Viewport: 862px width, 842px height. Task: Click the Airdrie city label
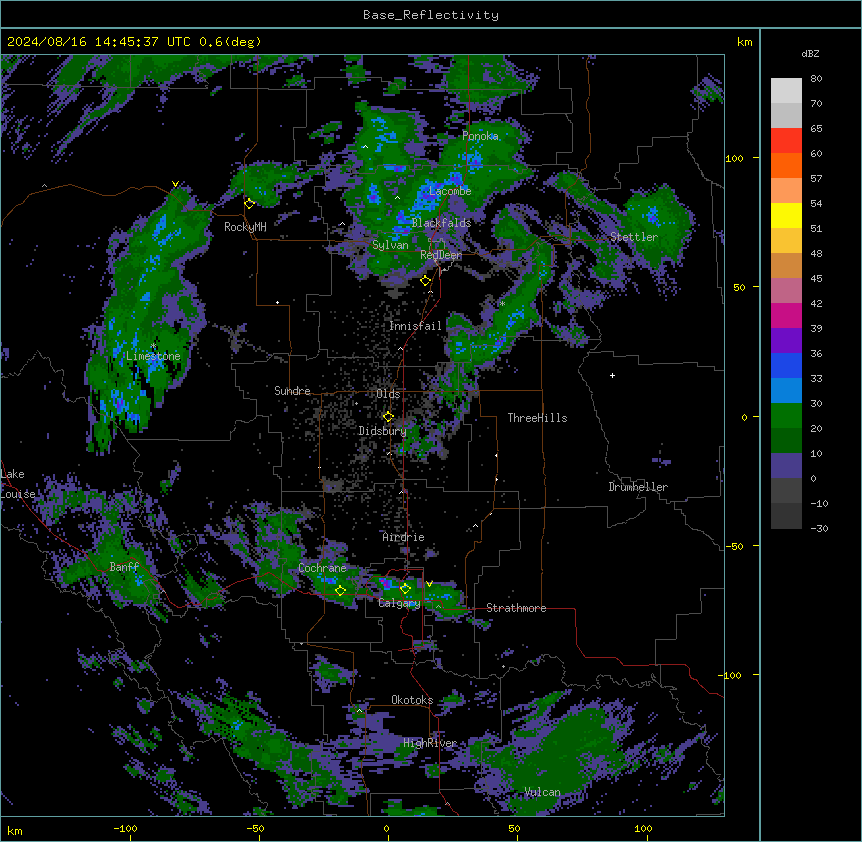(403, 537)
